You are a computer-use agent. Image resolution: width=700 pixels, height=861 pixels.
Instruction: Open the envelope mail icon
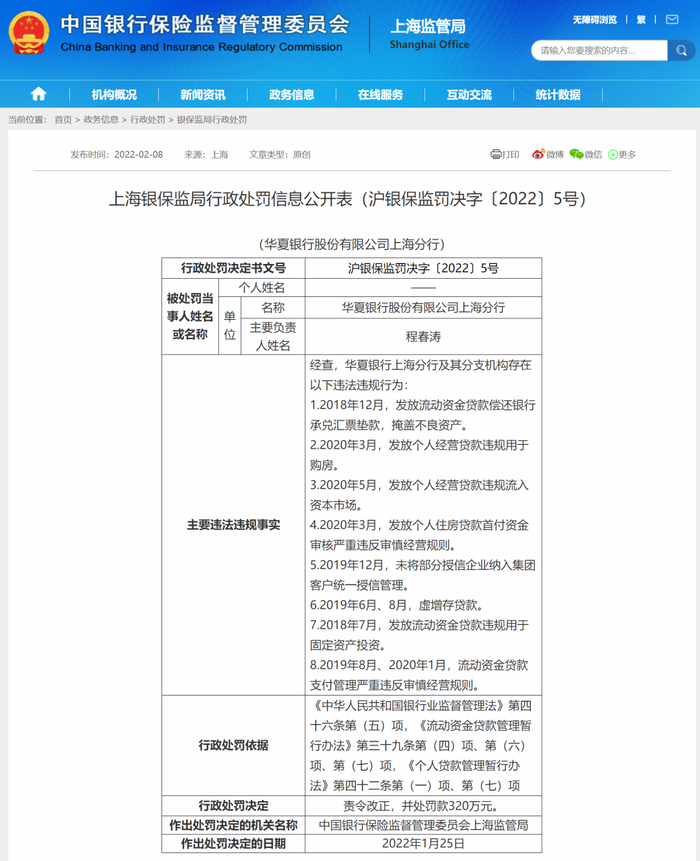672,20
